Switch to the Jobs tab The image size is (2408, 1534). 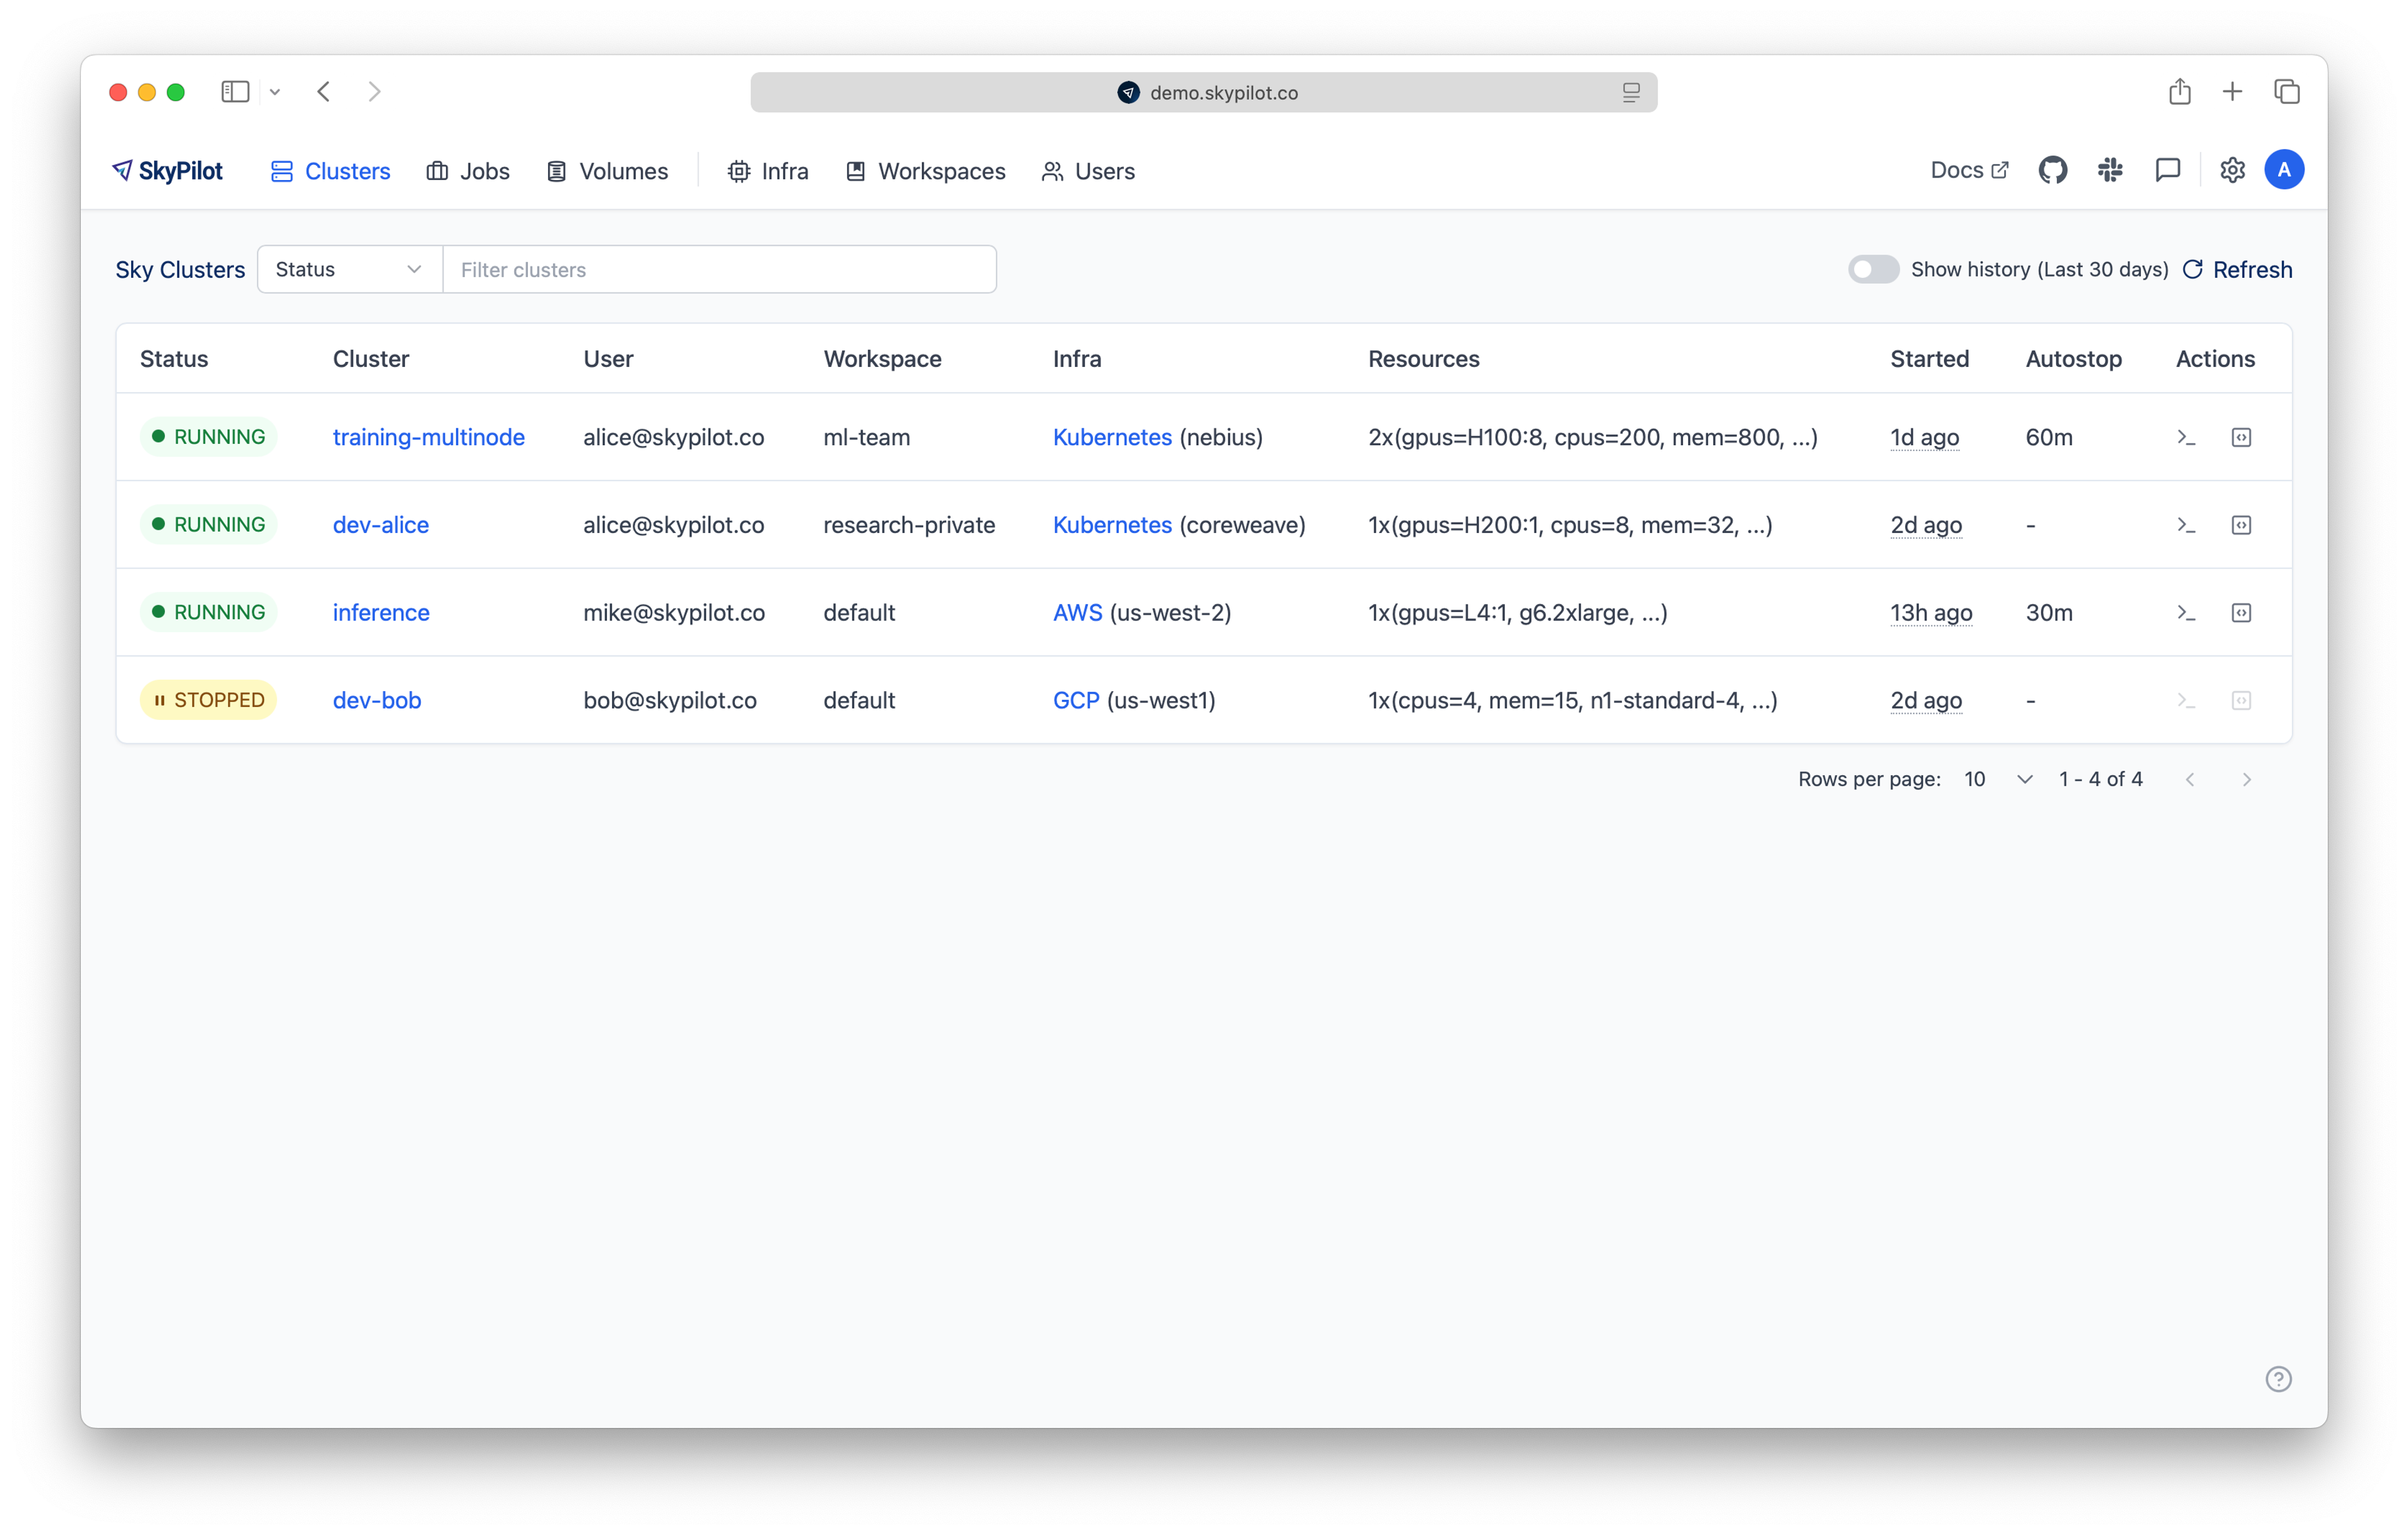tap(468, 171)
